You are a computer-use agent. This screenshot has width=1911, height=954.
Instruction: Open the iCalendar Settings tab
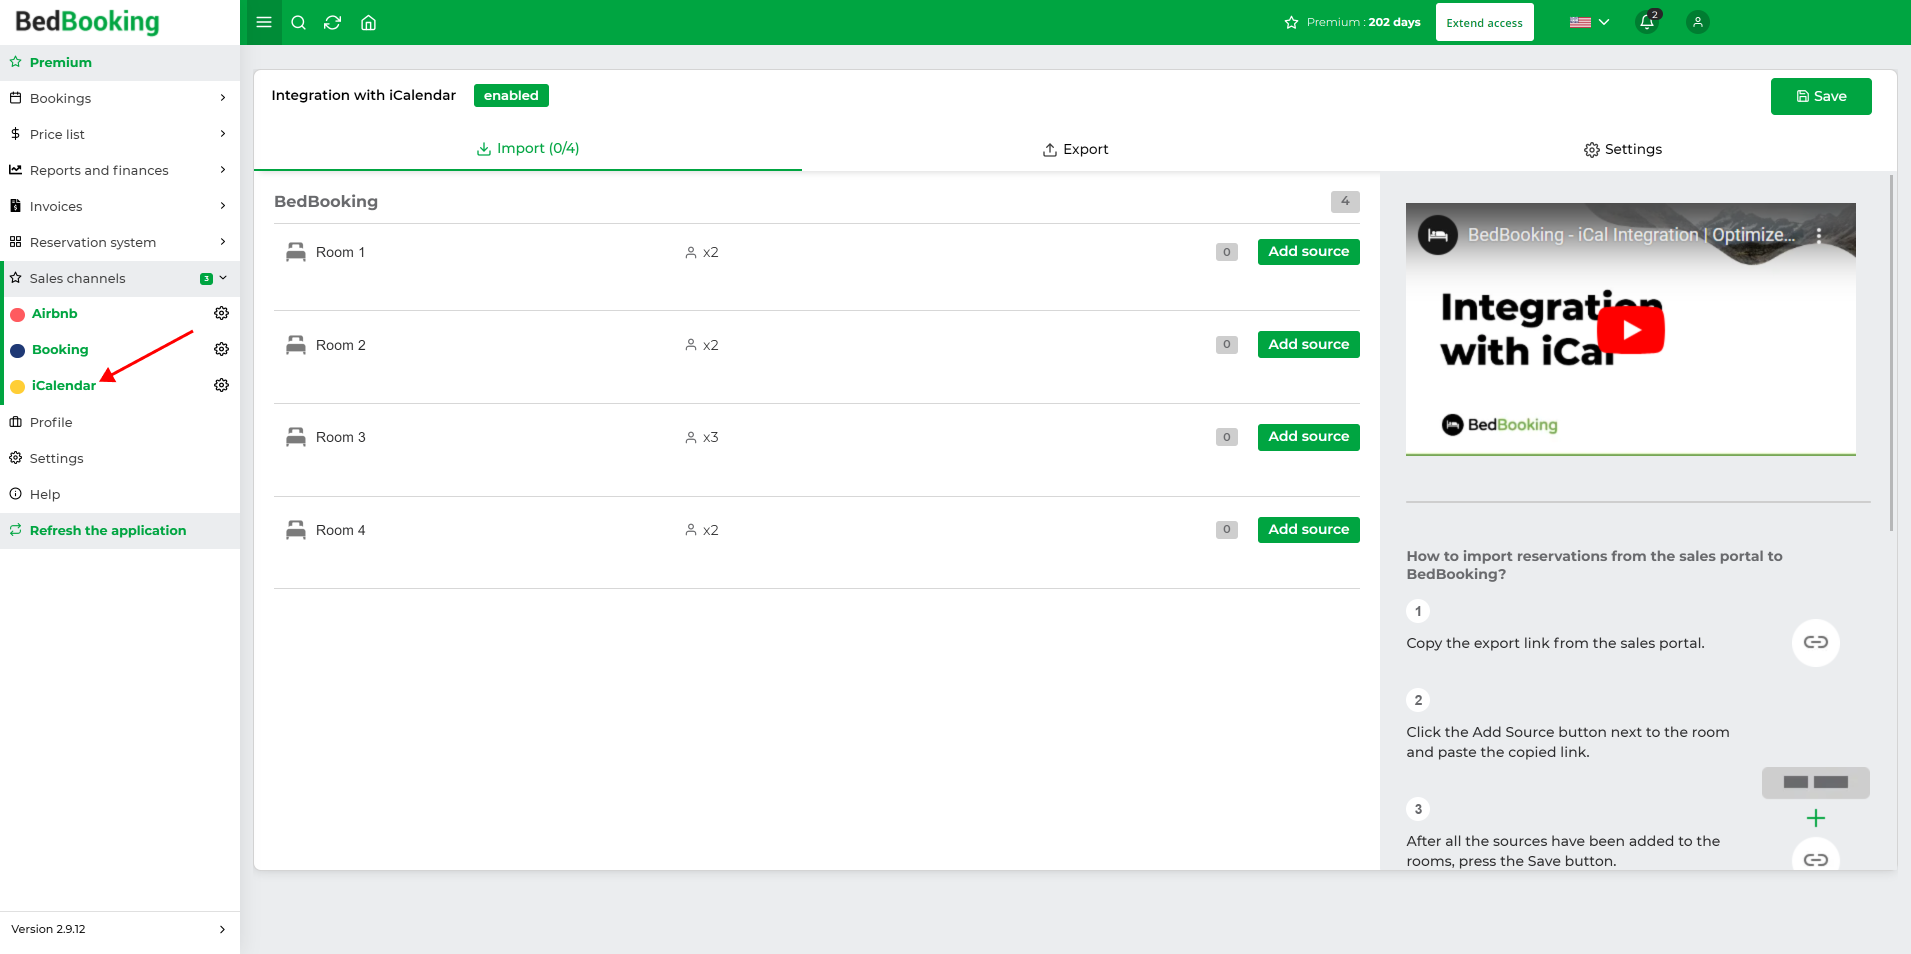1623,149
